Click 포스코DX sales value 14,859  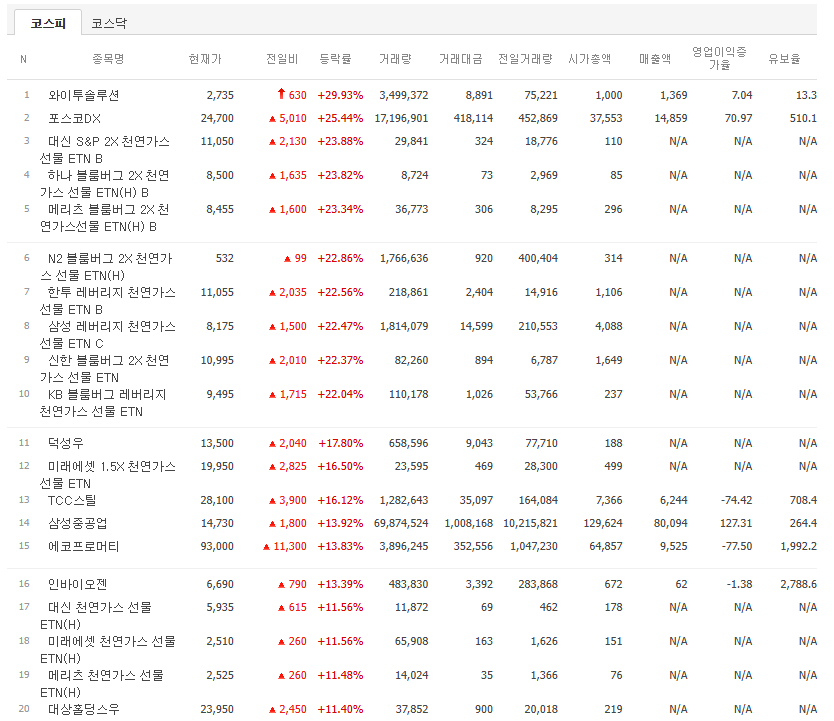point(671,118)
